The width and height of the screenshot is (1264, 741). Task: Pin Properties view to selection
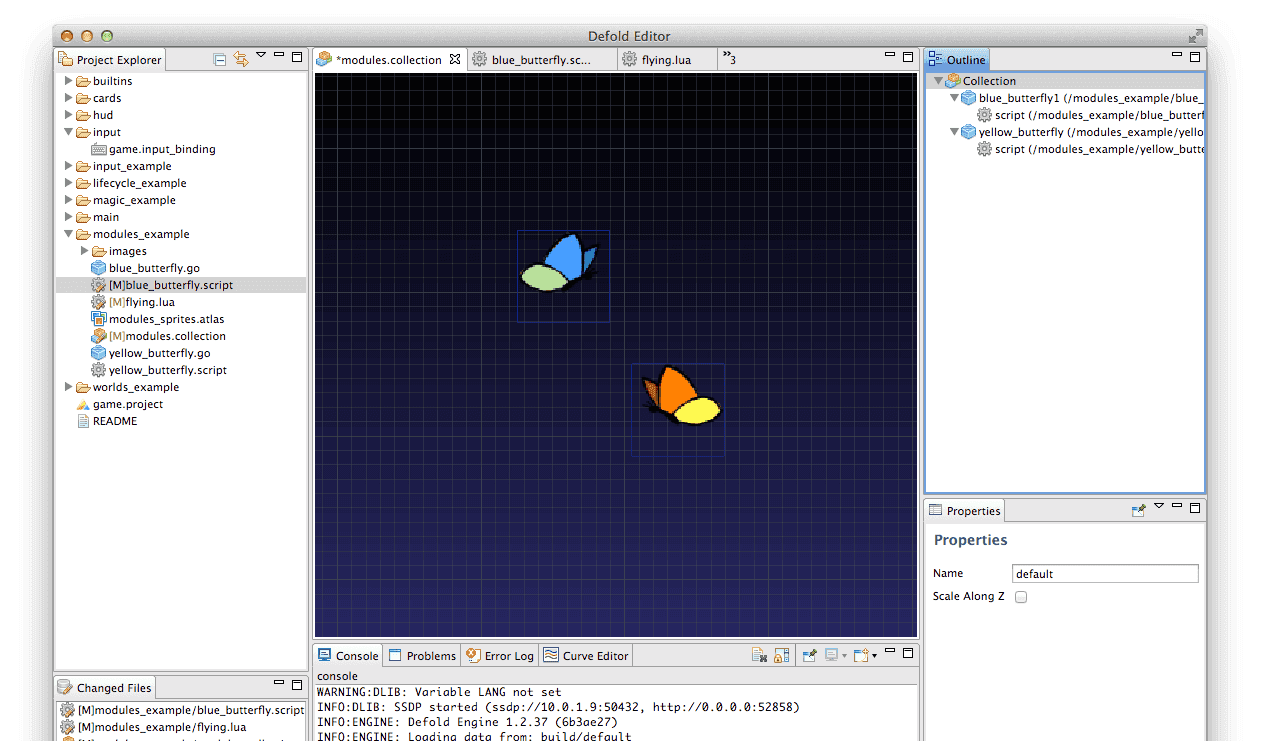1138,510
